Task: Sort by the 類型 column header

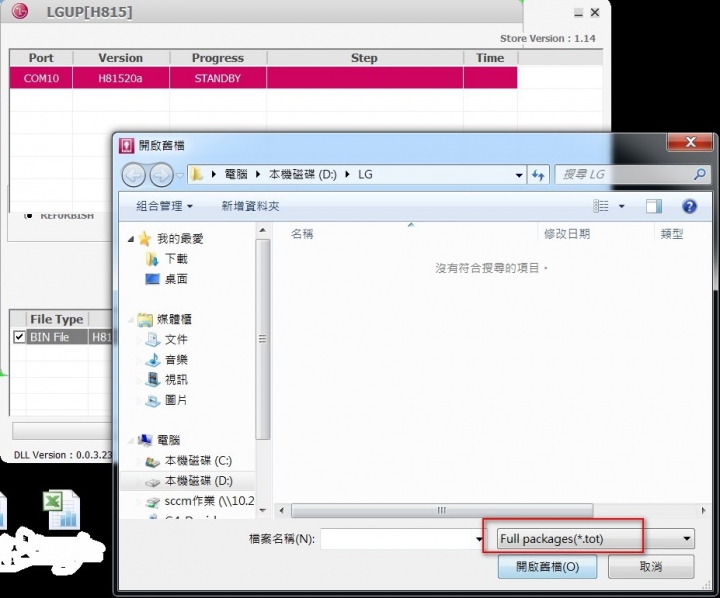Action: (672, 234)
